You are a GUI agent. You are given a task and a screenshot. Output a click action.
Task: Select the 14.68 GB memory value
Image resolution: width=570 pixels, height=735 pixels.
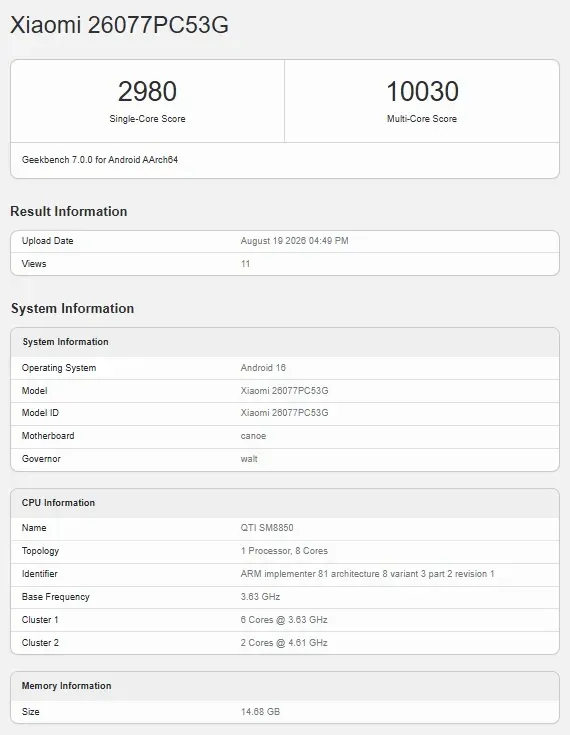click(260, 712)
